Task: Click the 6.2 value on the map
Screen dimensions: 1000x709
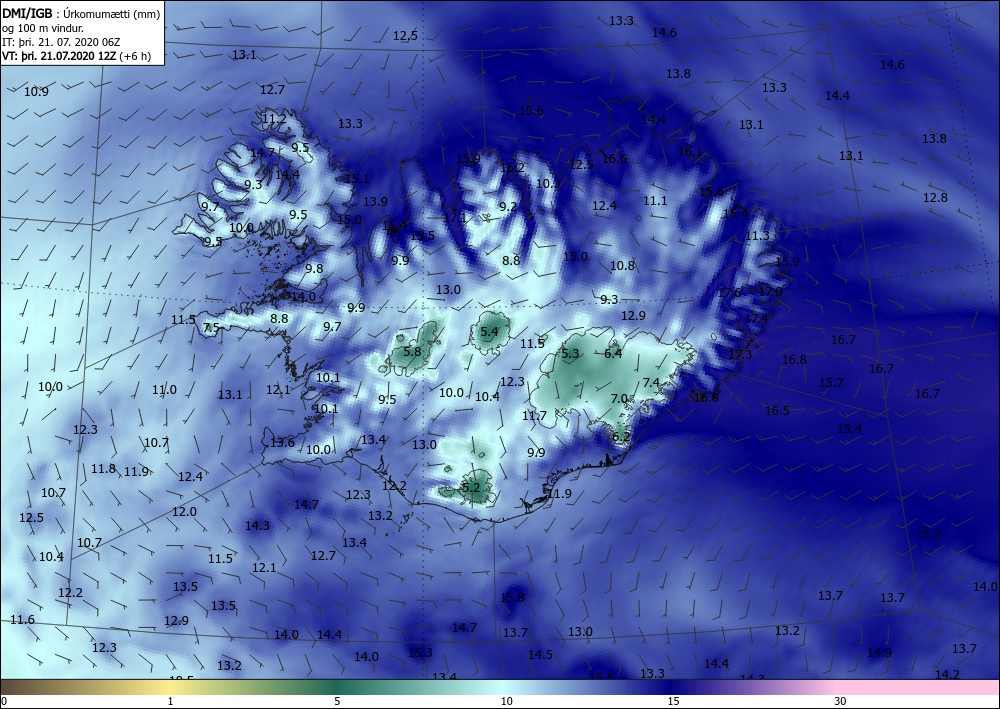Action: click(x=621, y=437)
